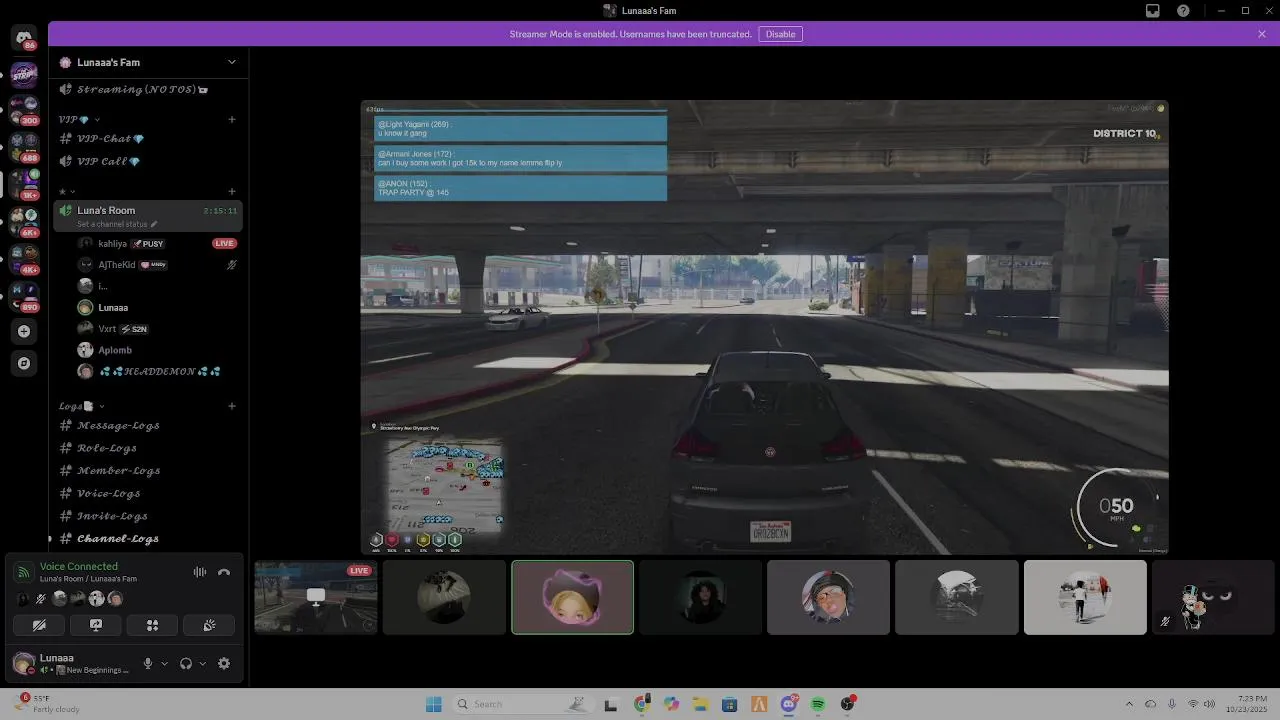Open the server folder with 6K+ badge
This screenshot has width=1280, height=720.
click(x=24, y=220)
